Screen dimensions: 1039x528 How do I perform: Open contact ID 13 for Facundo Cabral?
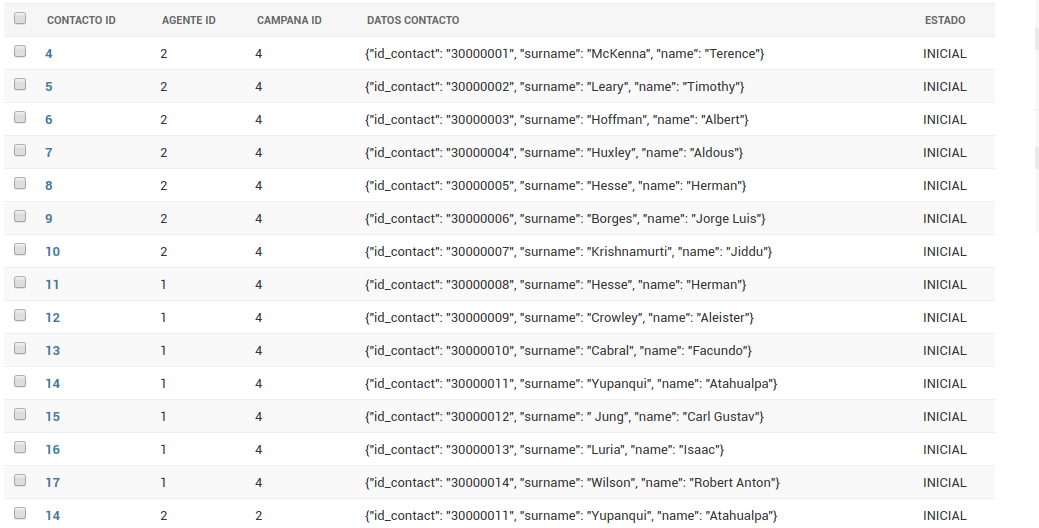[x=52, y=351]
